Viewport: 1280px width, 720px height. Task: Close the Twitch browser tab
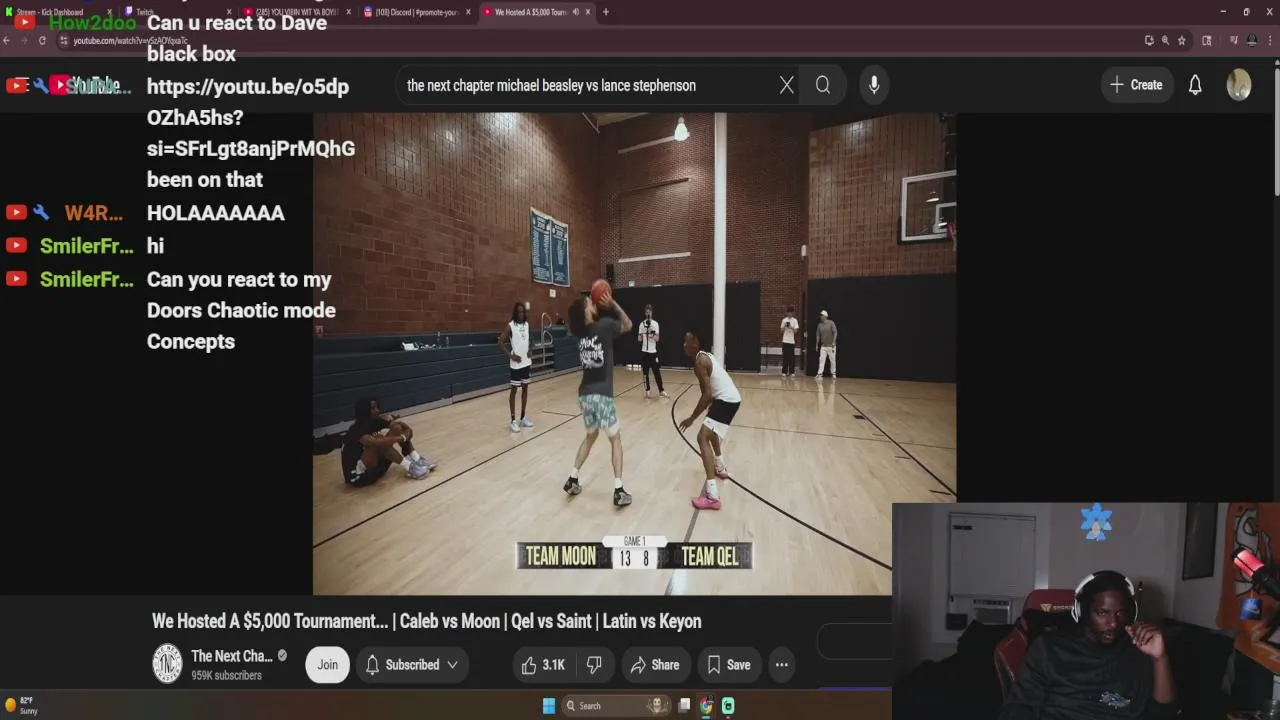[228, 12]
